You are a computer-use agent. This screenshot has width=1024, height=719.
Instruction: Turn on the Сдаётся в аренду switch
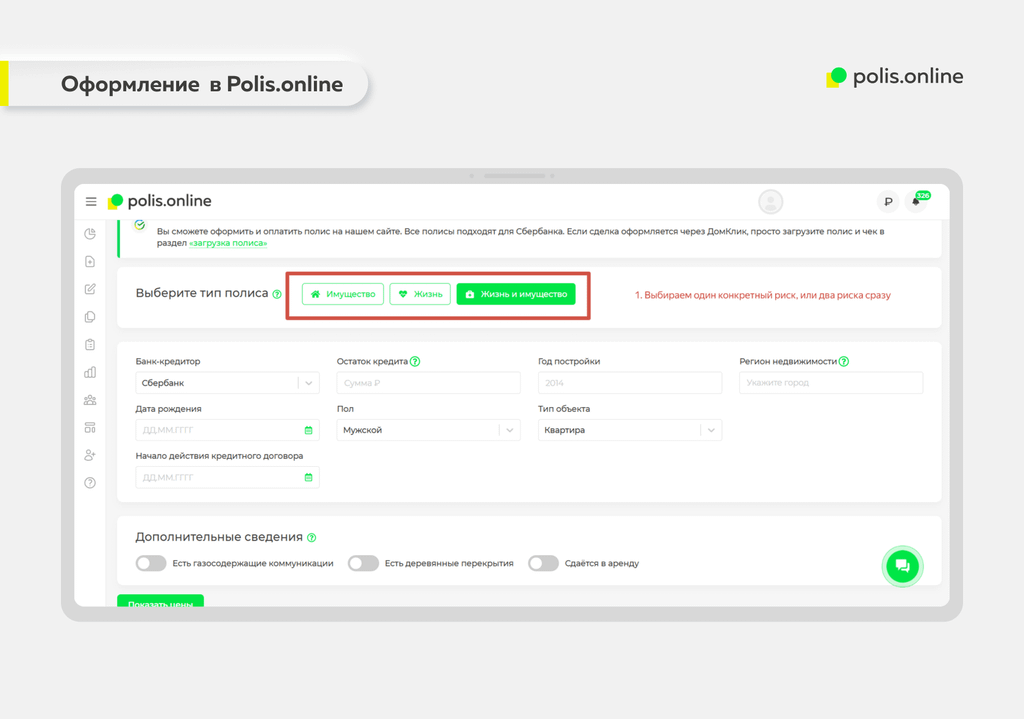click(x=543, y=563)
